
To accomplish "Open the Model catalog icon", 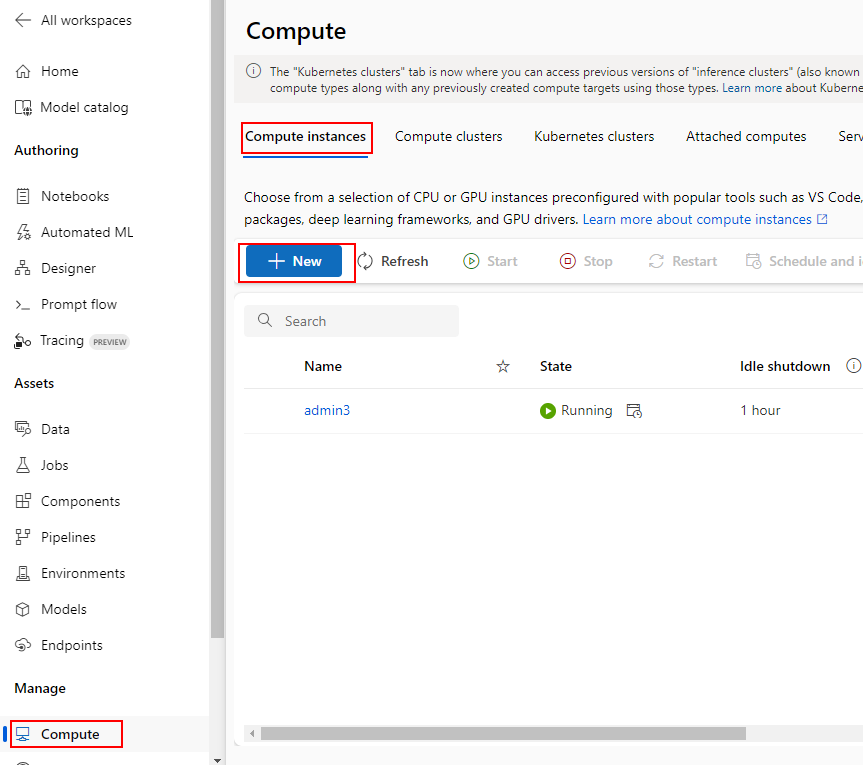I will coord(23,108).
